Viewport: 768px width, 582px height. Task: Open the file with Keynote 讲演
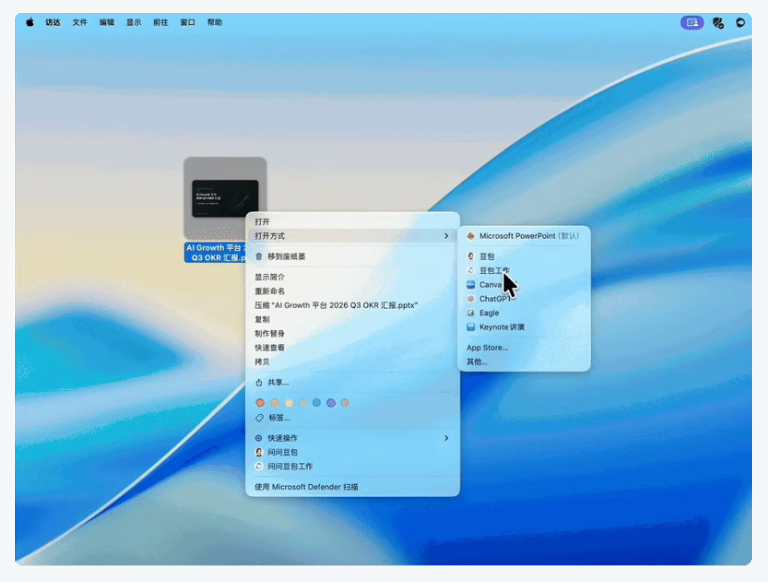[x=524, y=327]
